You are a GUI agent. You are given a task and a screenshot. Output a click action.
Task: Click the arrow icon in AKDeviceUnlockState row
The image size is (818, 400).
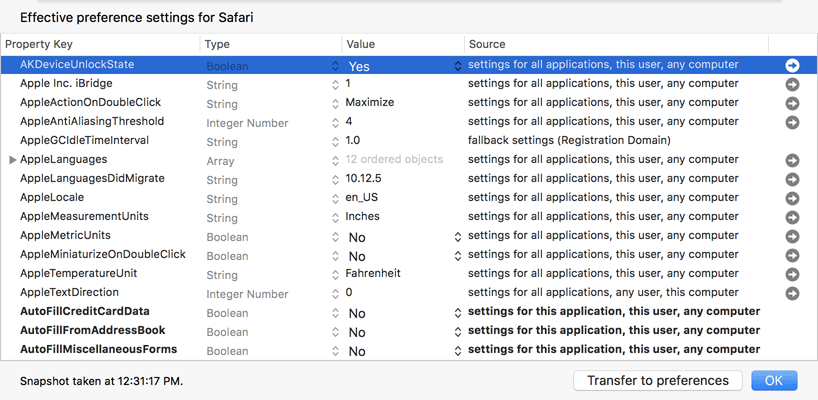tap(792, 65)
